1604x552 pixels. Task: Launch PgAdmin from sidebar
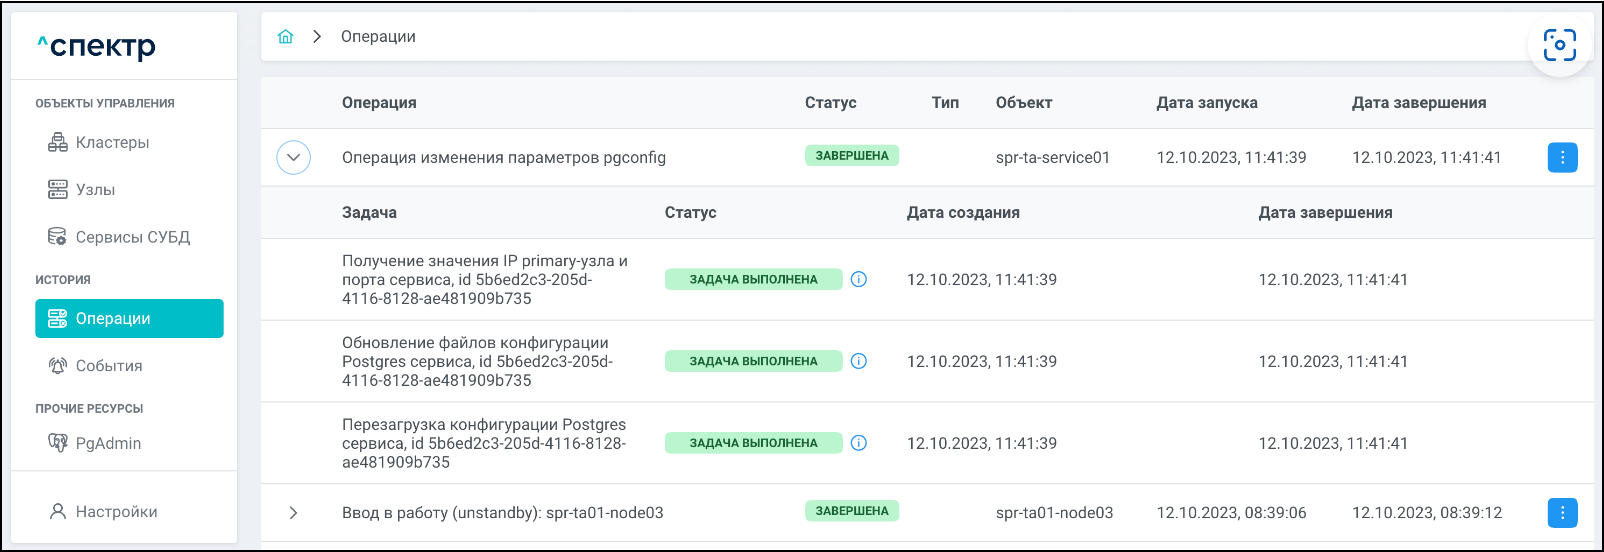point(108,444)
